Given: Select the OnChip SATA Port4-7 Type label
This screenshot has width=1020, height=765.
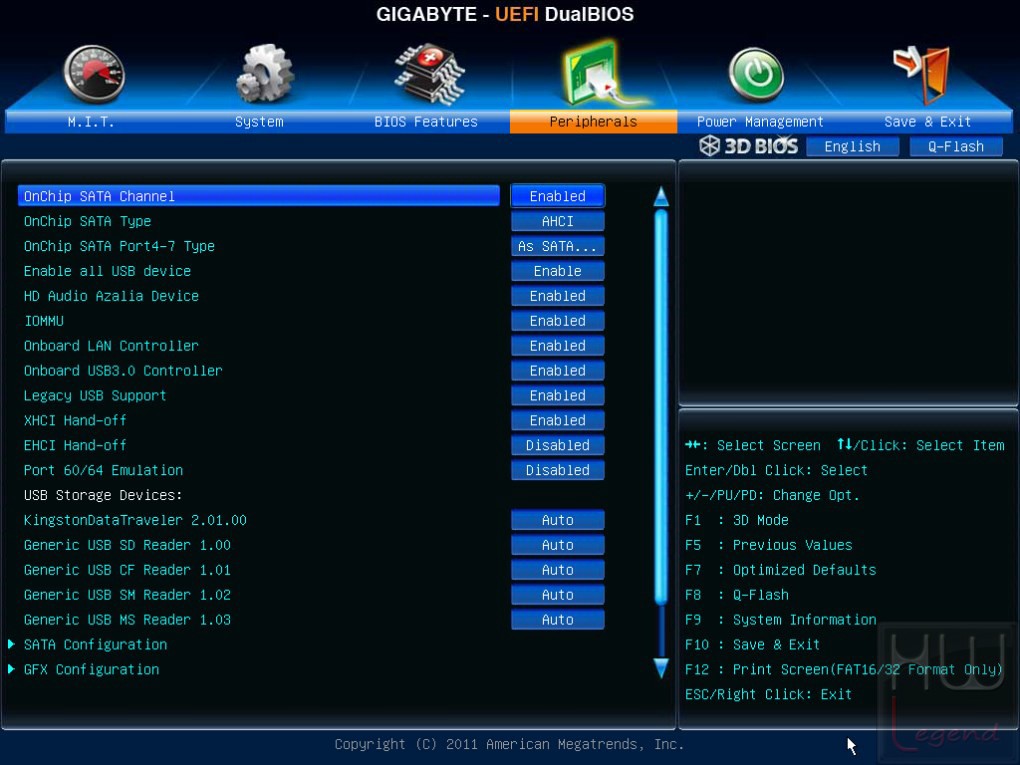Looking at the screenshot, I should pyautogui.click(x=119, y=246).
